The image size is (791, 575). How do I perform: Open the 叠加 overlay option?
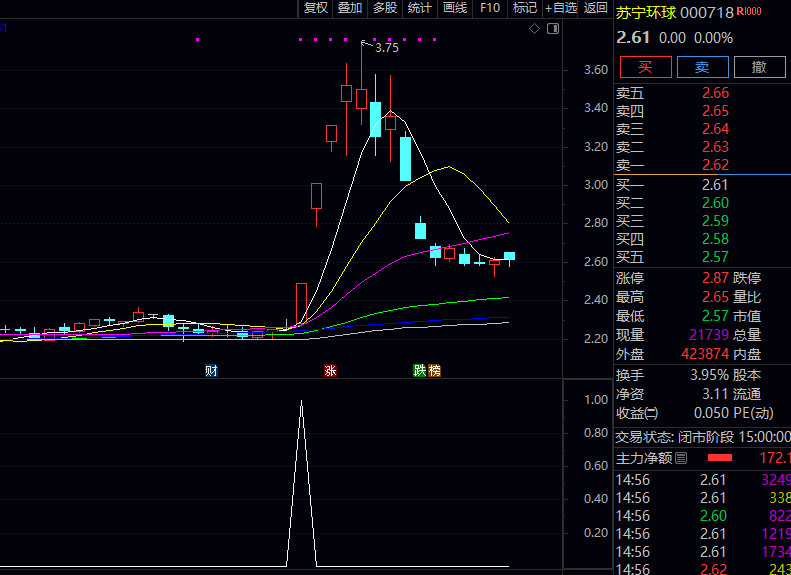(x=350, y=8)
